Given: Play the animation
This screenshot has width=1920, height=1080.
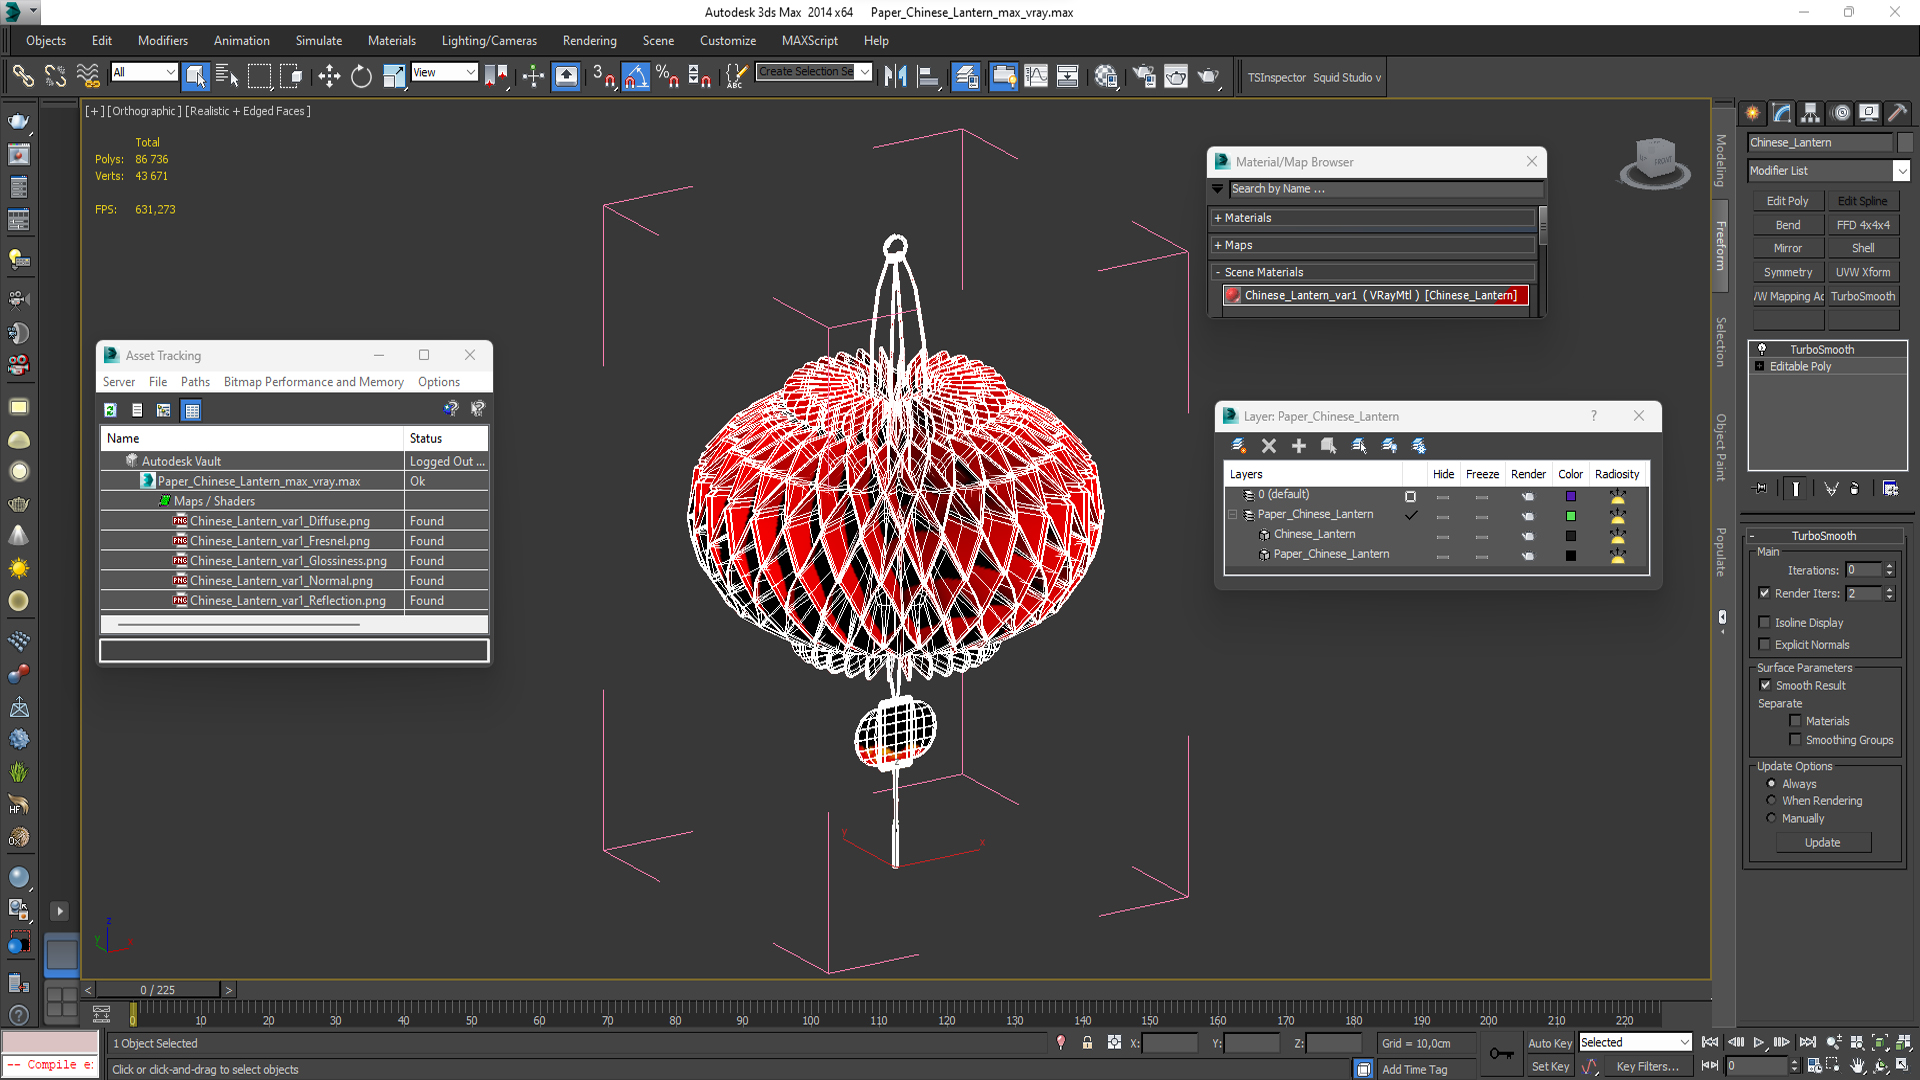Looking at the screenshot, I should (1759, 1042).
